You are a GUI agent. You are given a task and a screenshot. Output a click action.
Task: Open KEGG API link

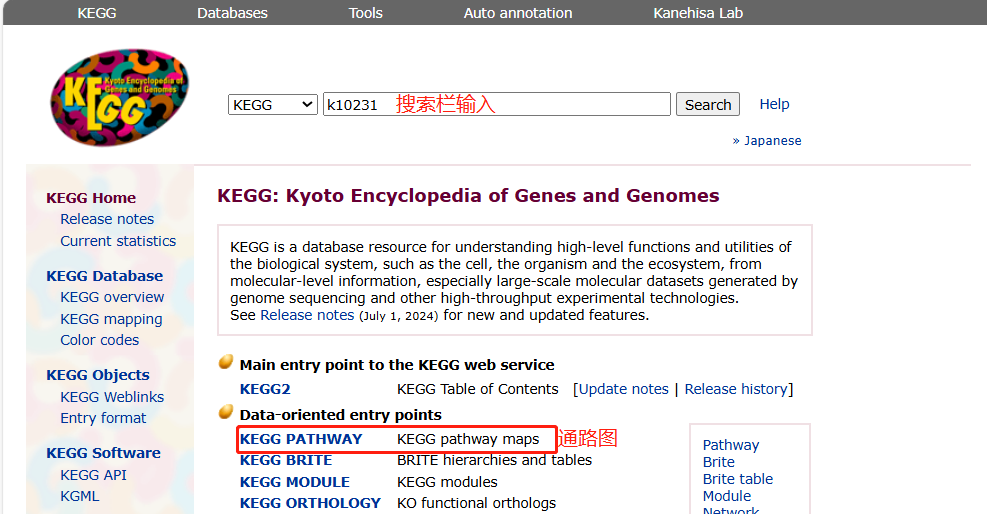pos(93,475)
